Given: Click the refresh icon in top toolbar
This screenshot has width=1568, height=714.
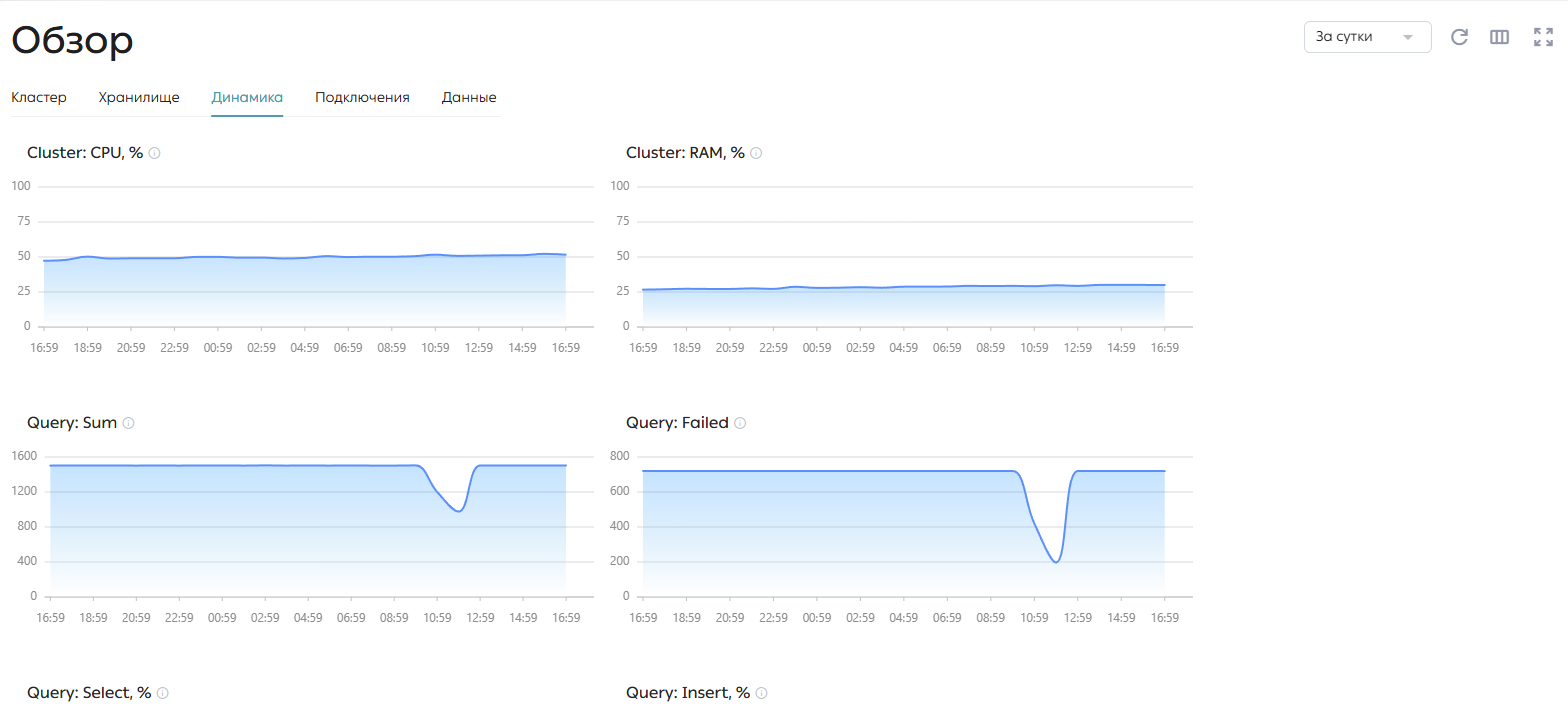Looking at the screenshot, I should point(1459,37).
